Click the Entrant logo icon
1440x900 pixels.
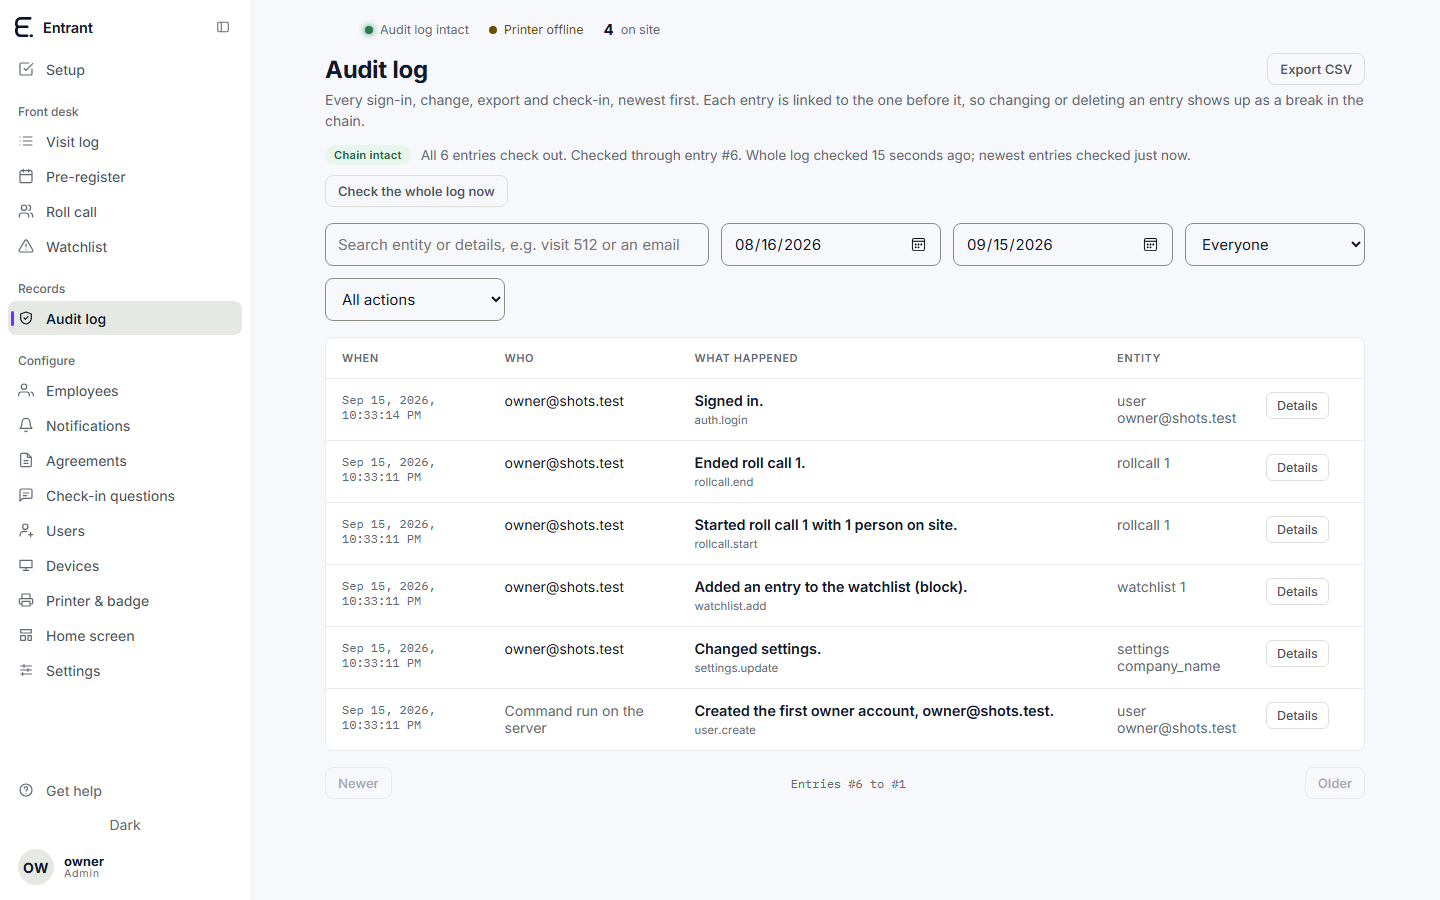pos(24,27)
